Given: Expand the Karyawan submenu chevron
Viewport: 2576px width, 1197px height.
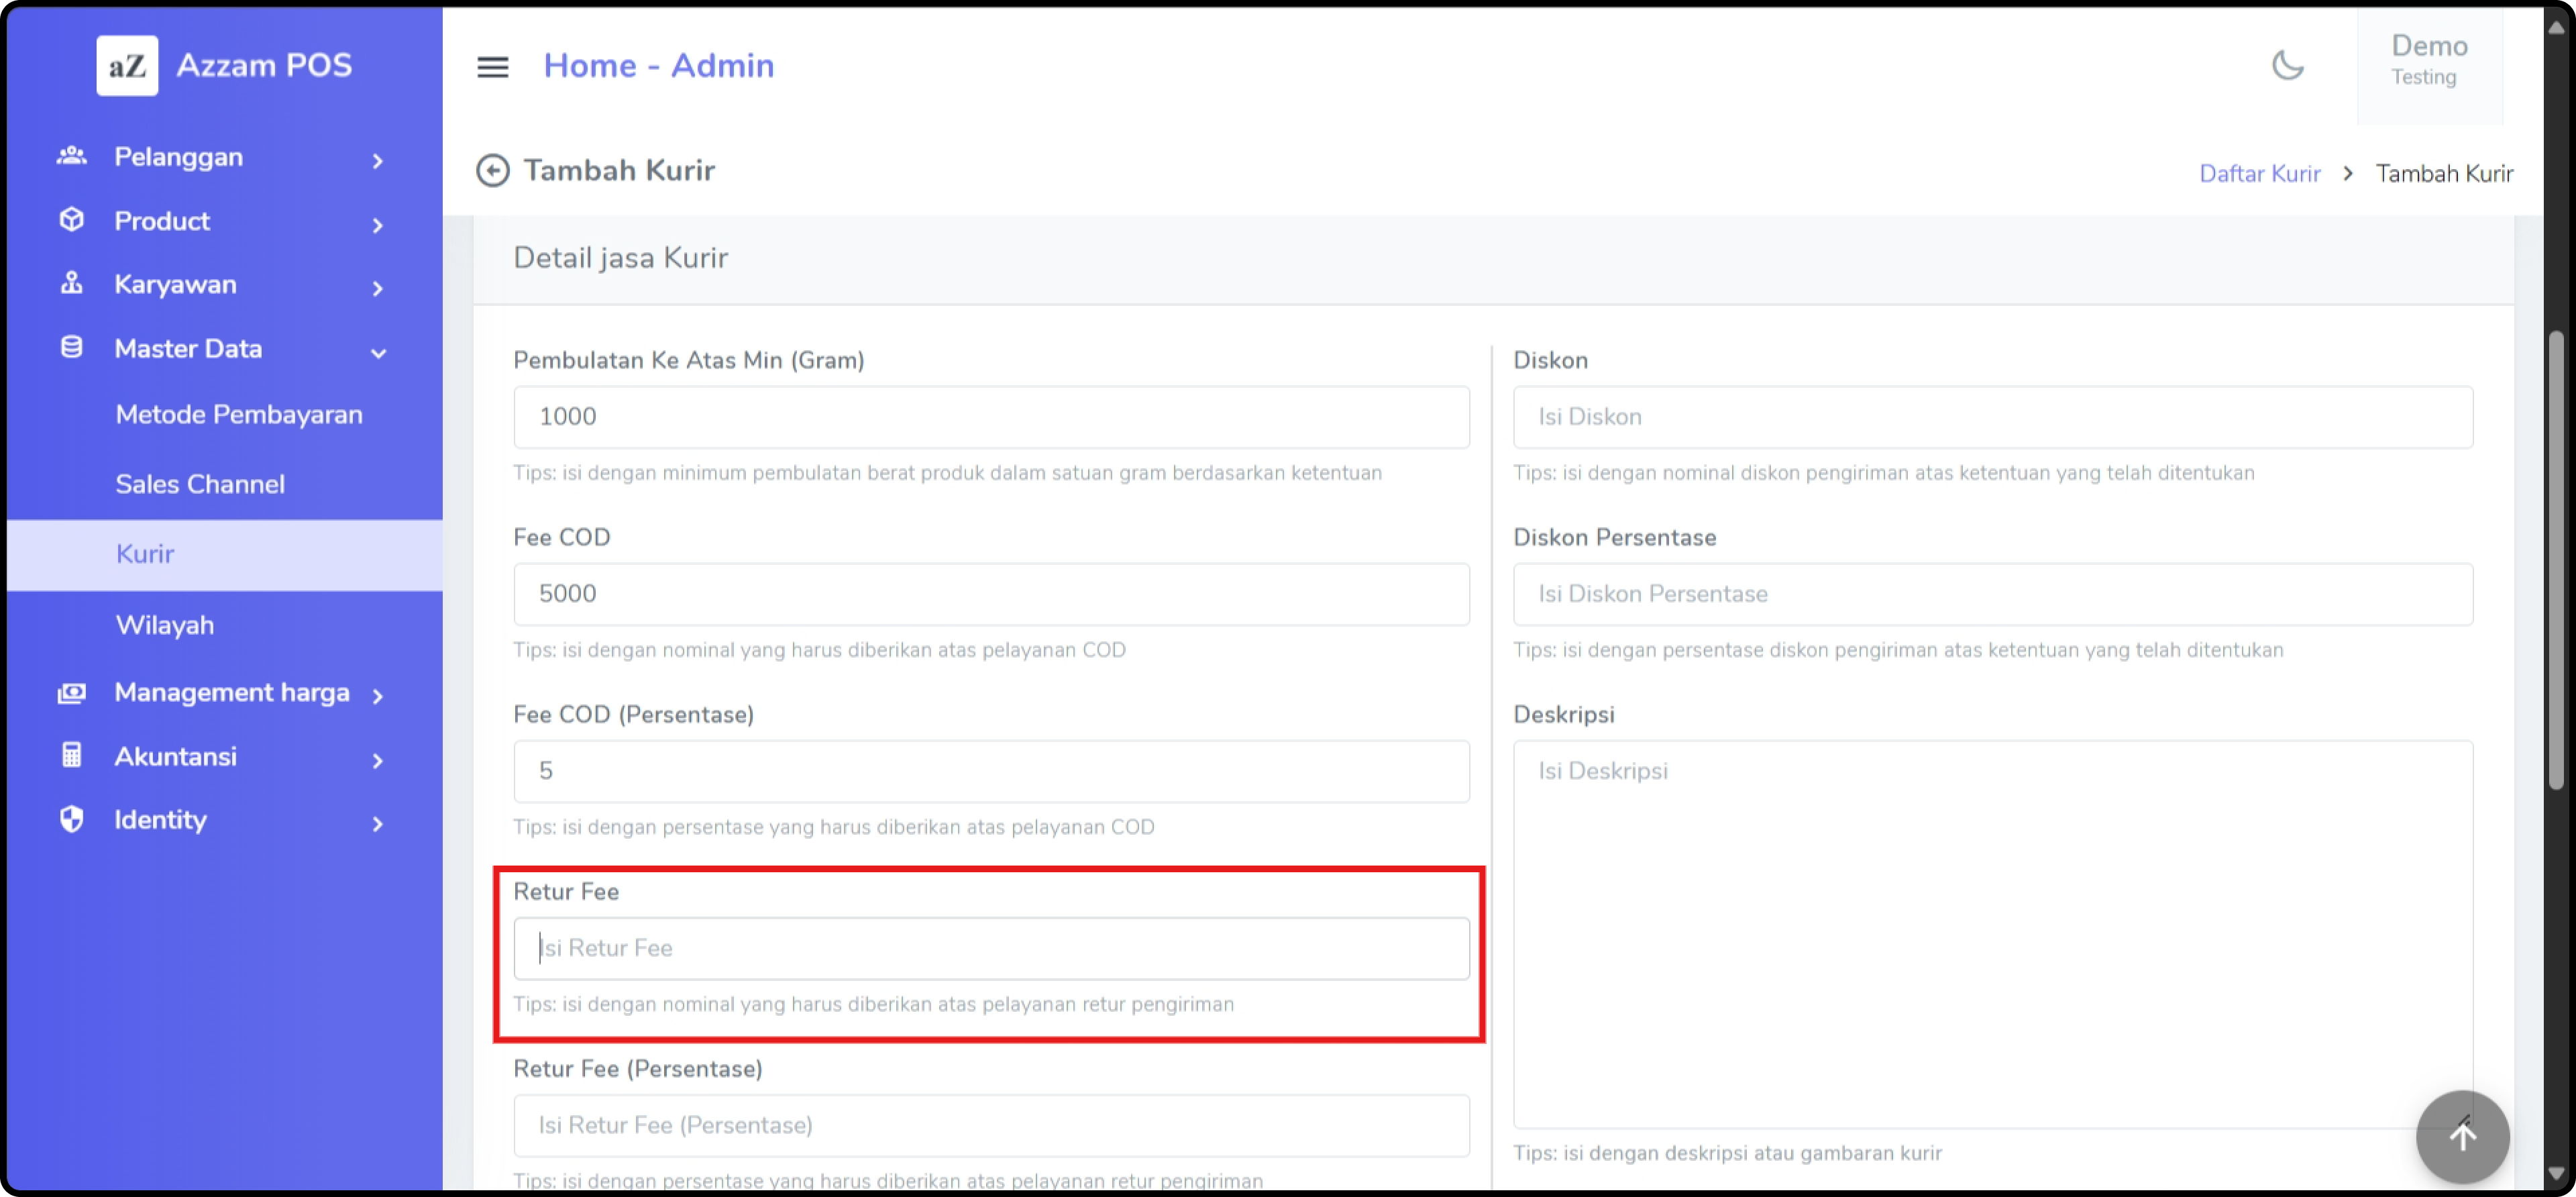Looking at the screenshot, I should [x=378, y=288].
